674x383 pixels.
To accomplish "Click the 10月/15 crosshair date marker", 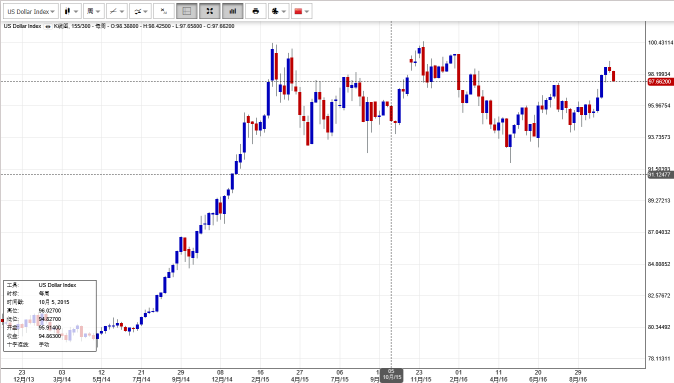I will (391, 375).
